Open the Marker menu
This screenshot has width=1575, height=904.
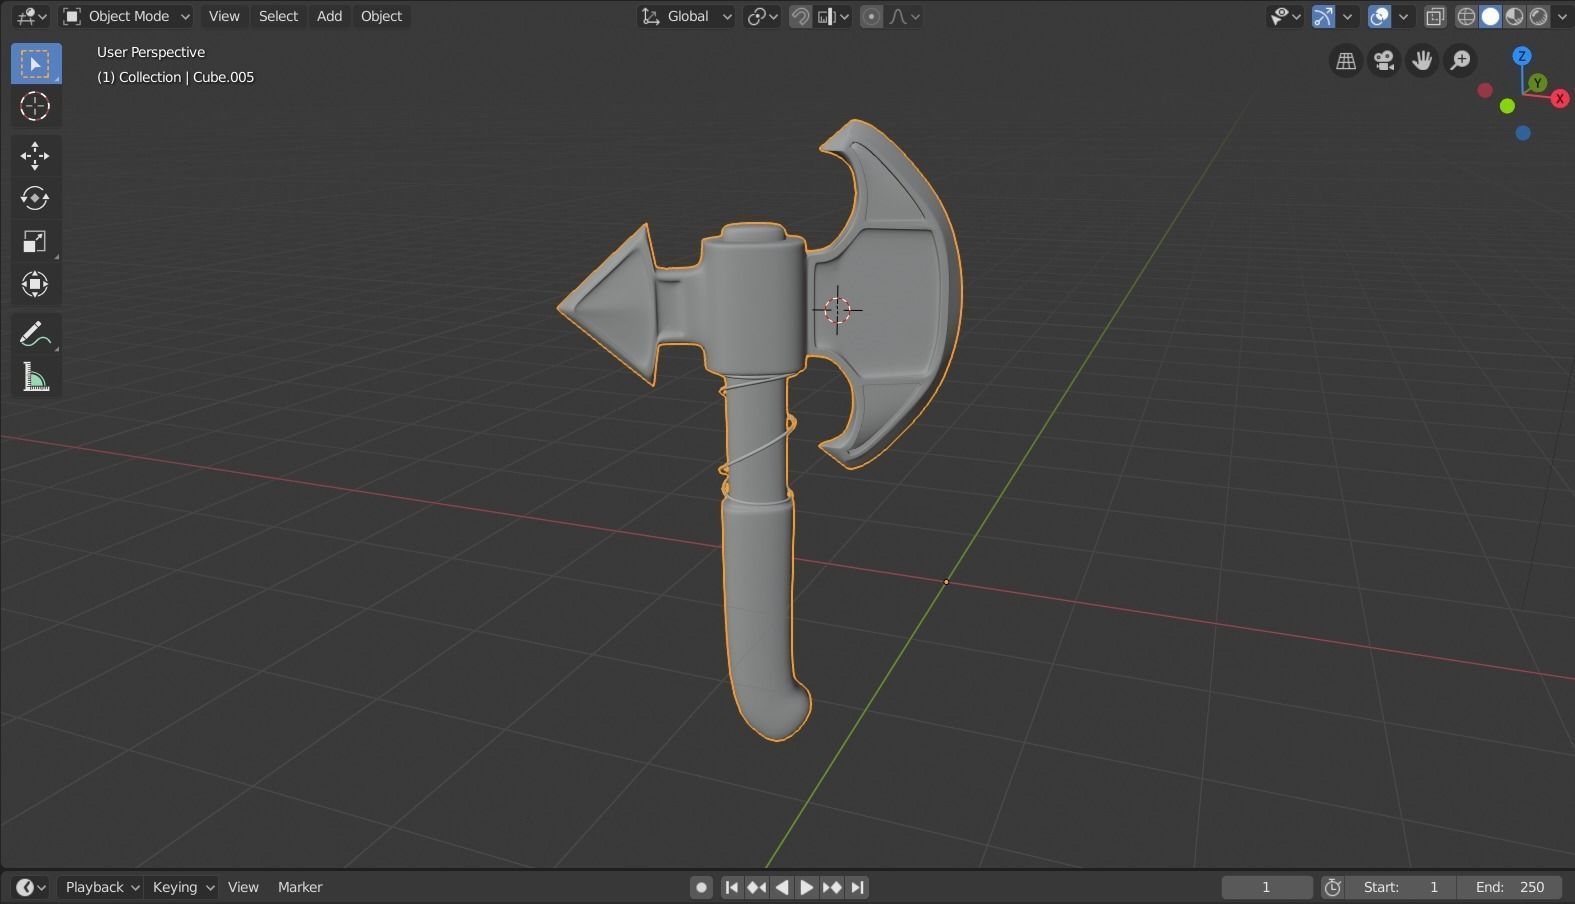[300, 887]
